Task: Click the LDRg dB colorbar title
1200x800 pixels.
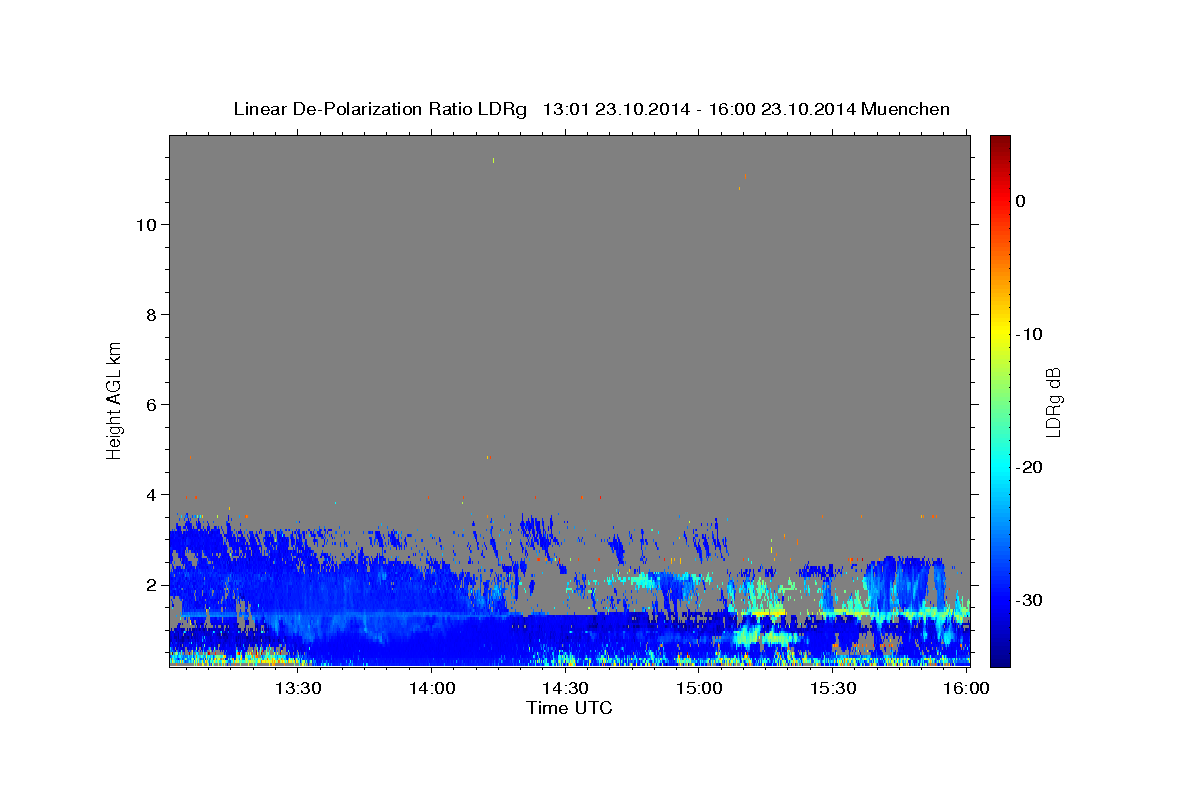Action: pos(1053,401)
